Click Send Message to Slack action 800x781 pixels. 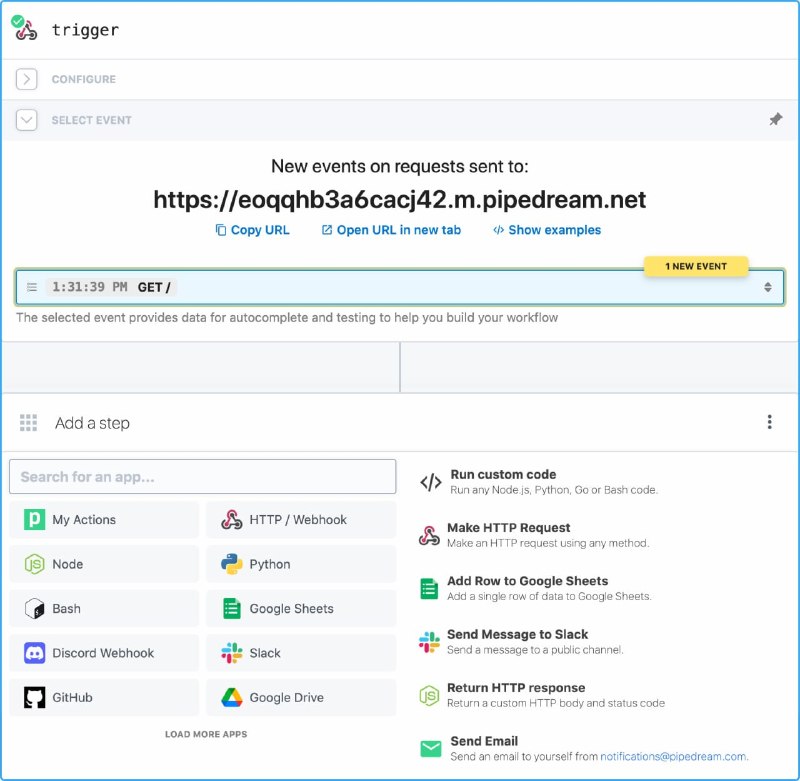[520, 642]
